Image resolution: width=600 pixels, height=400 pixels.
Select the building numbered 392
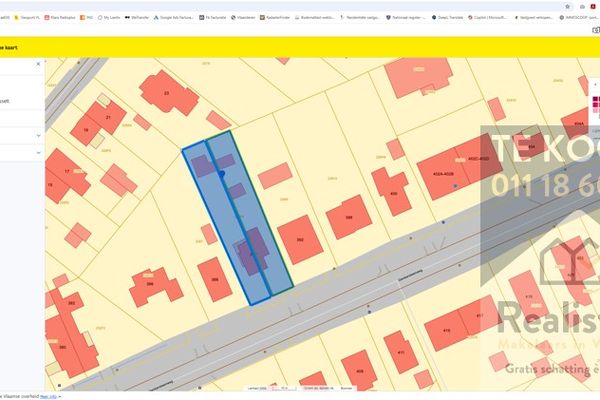(x=300, y=240)
